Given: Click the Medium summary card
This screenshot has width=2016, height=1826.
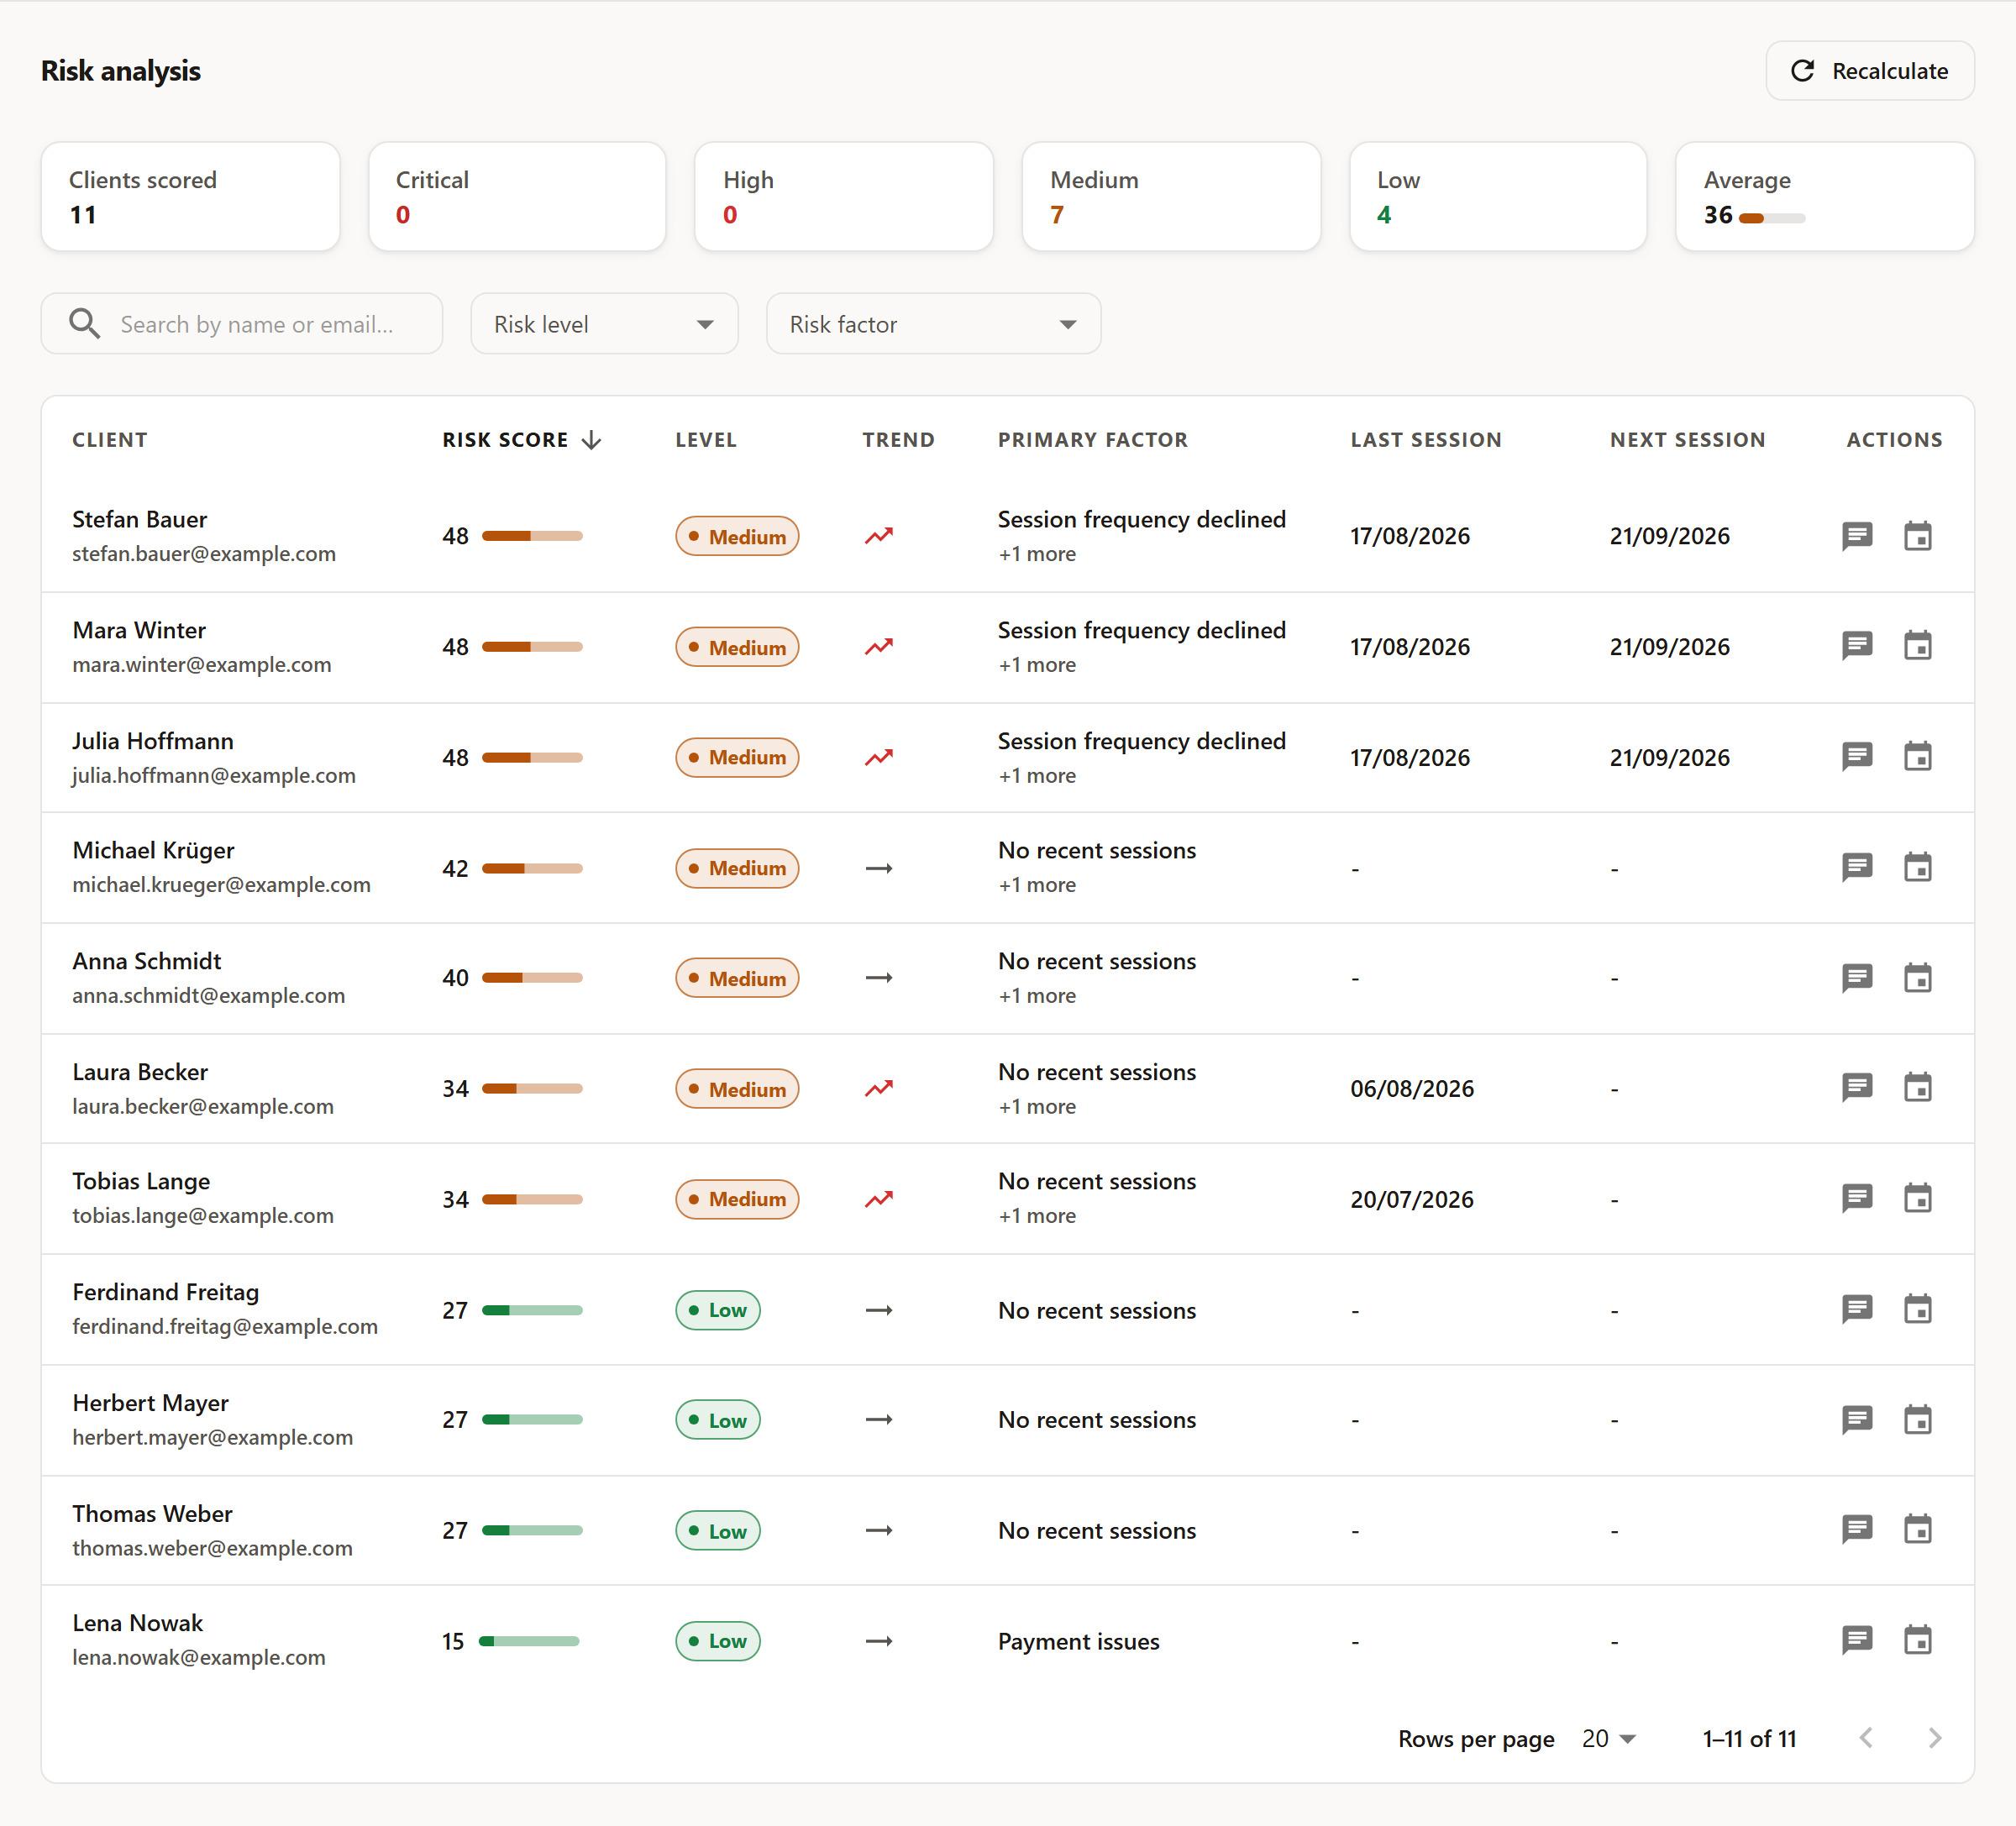Looking at the screenshot, I should (1171, 196).
